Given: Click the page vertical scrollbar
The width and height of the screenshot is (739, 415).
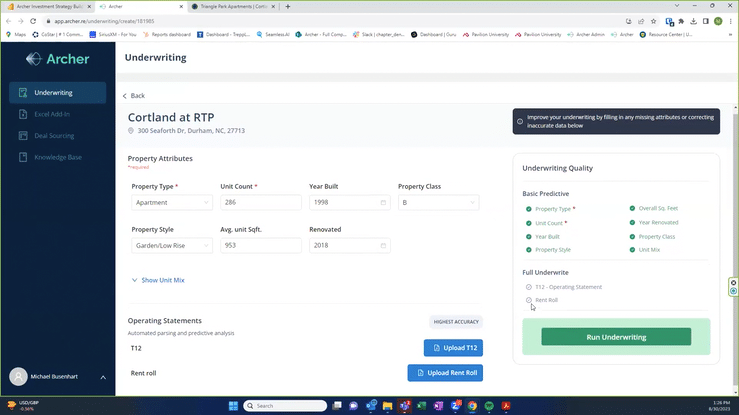Looking at the screenshot, I should pos(735,250).
